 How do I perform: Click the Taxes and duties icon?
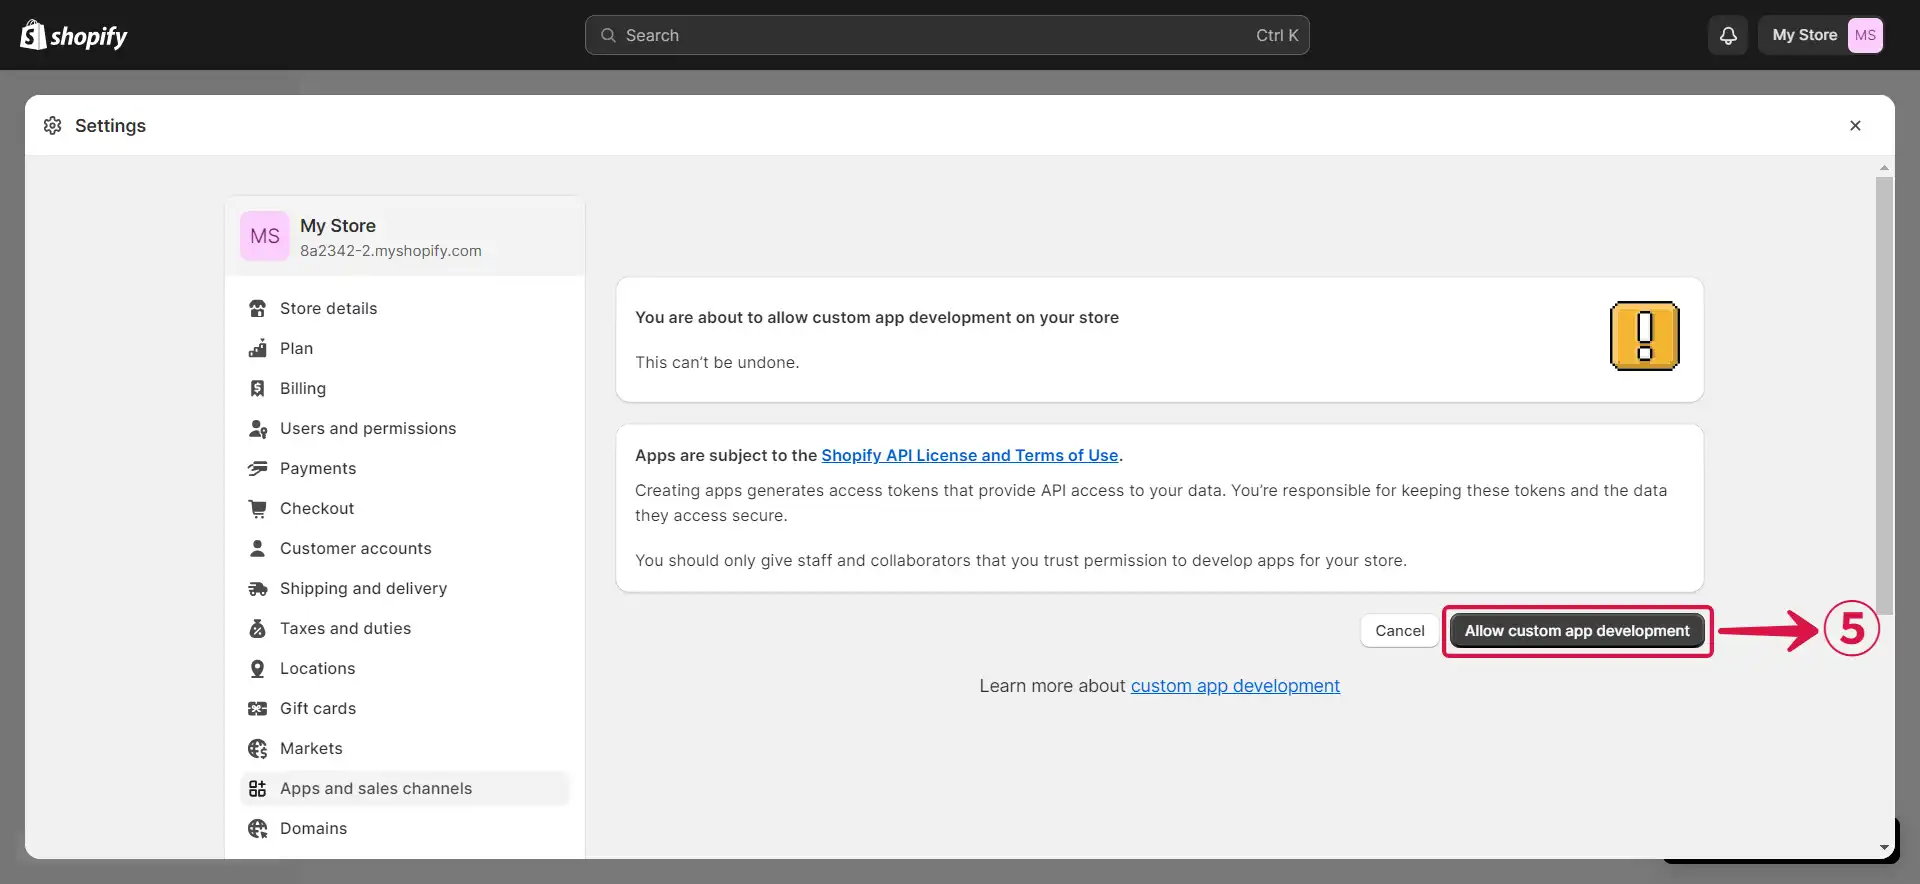click(x=258, y=628)
